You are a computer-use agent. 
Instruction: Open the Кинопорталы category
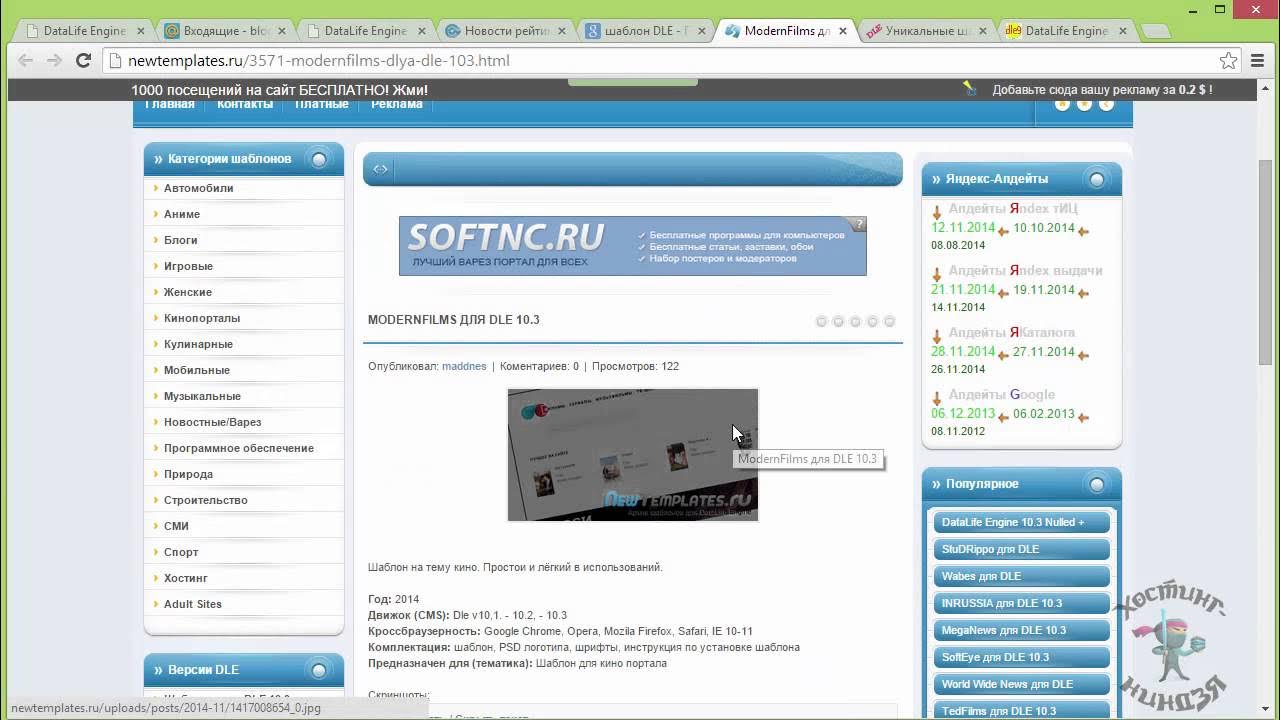(202, 318)
